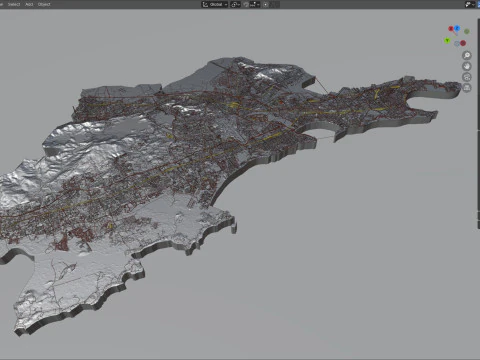
Task: Toggle the camera view button
Action: tap(467, 77)
